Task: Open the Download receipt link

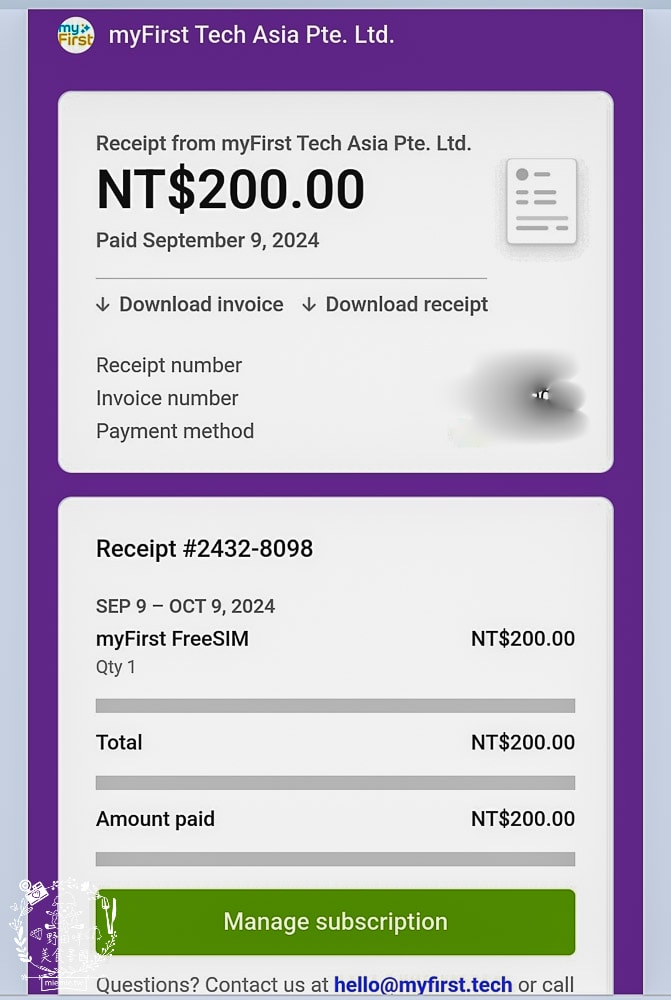Action: point(406,304)
